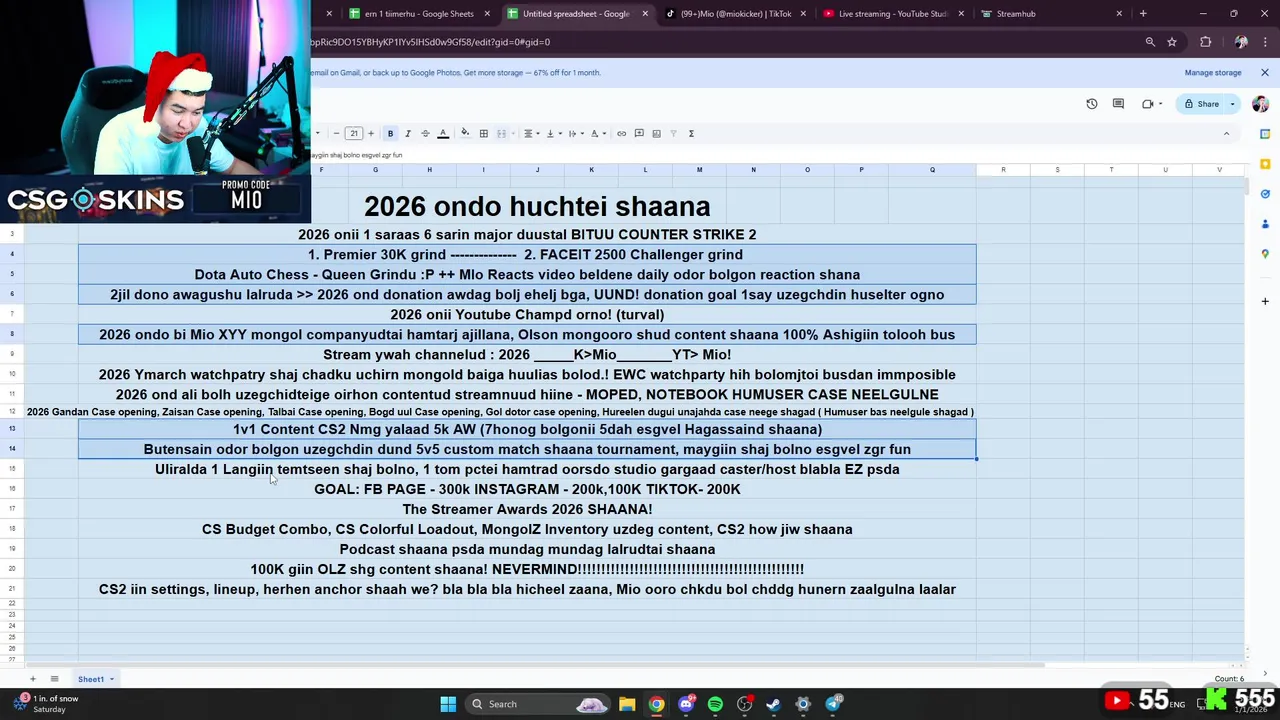Open the fill color picker
The image size is (1280, 720).
coord(465,133)
